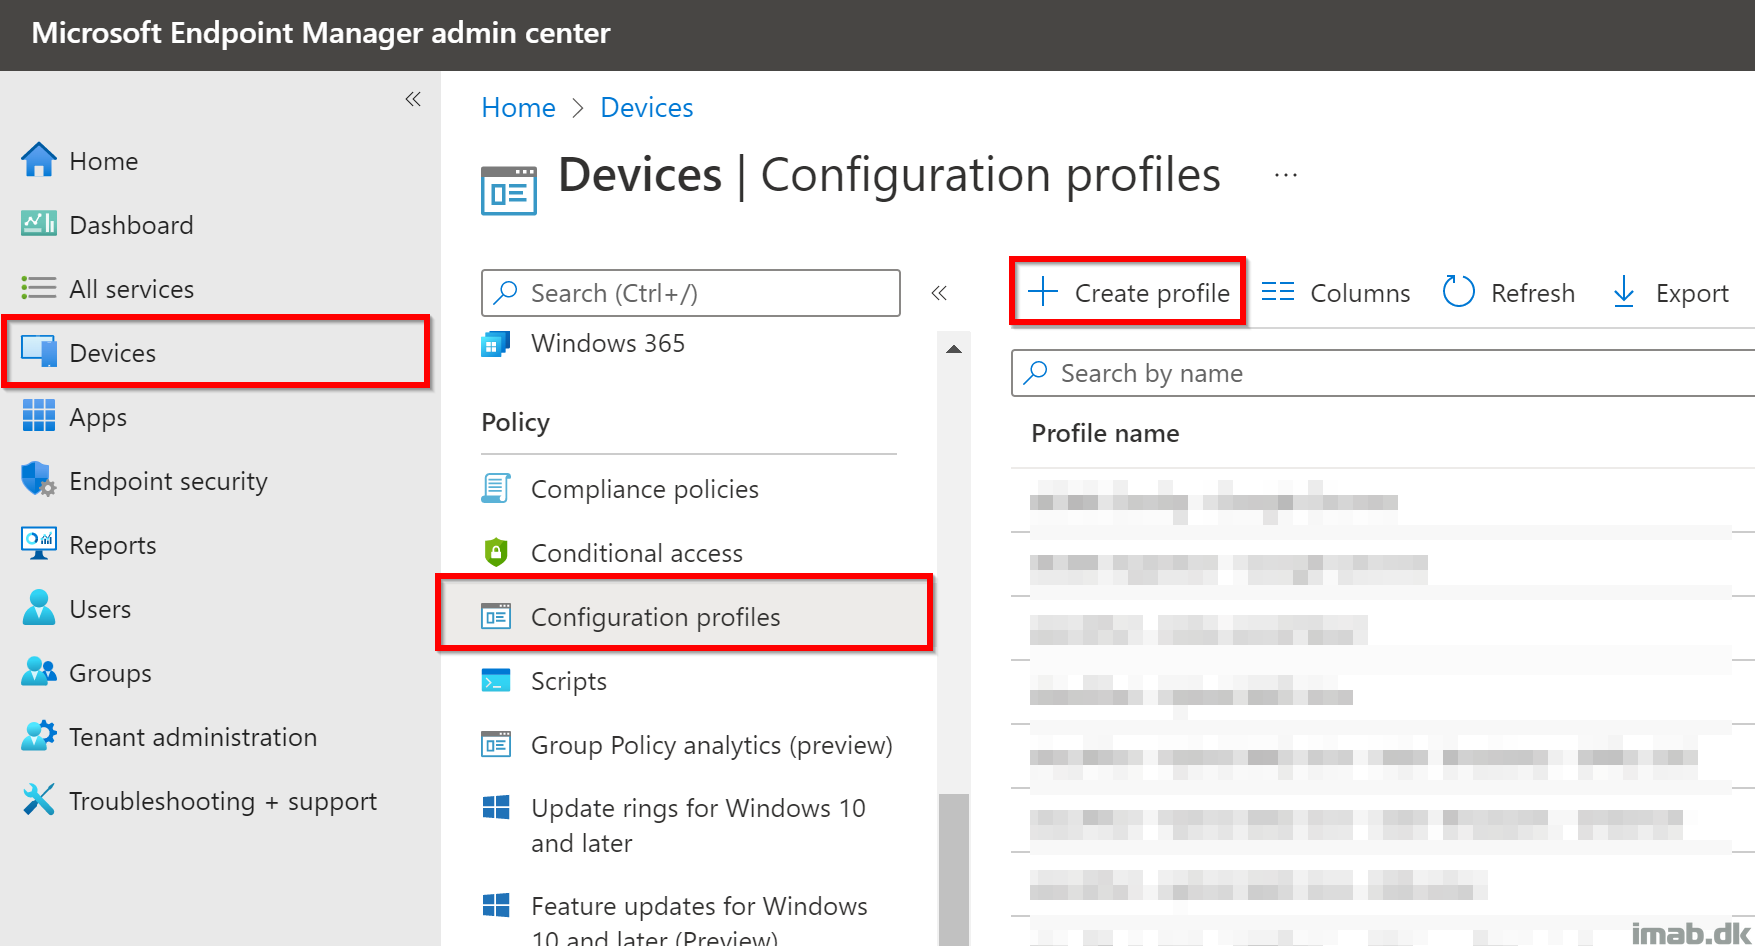Click the Refresh button label
The image size is (1755, 946).
point(1533,293)
